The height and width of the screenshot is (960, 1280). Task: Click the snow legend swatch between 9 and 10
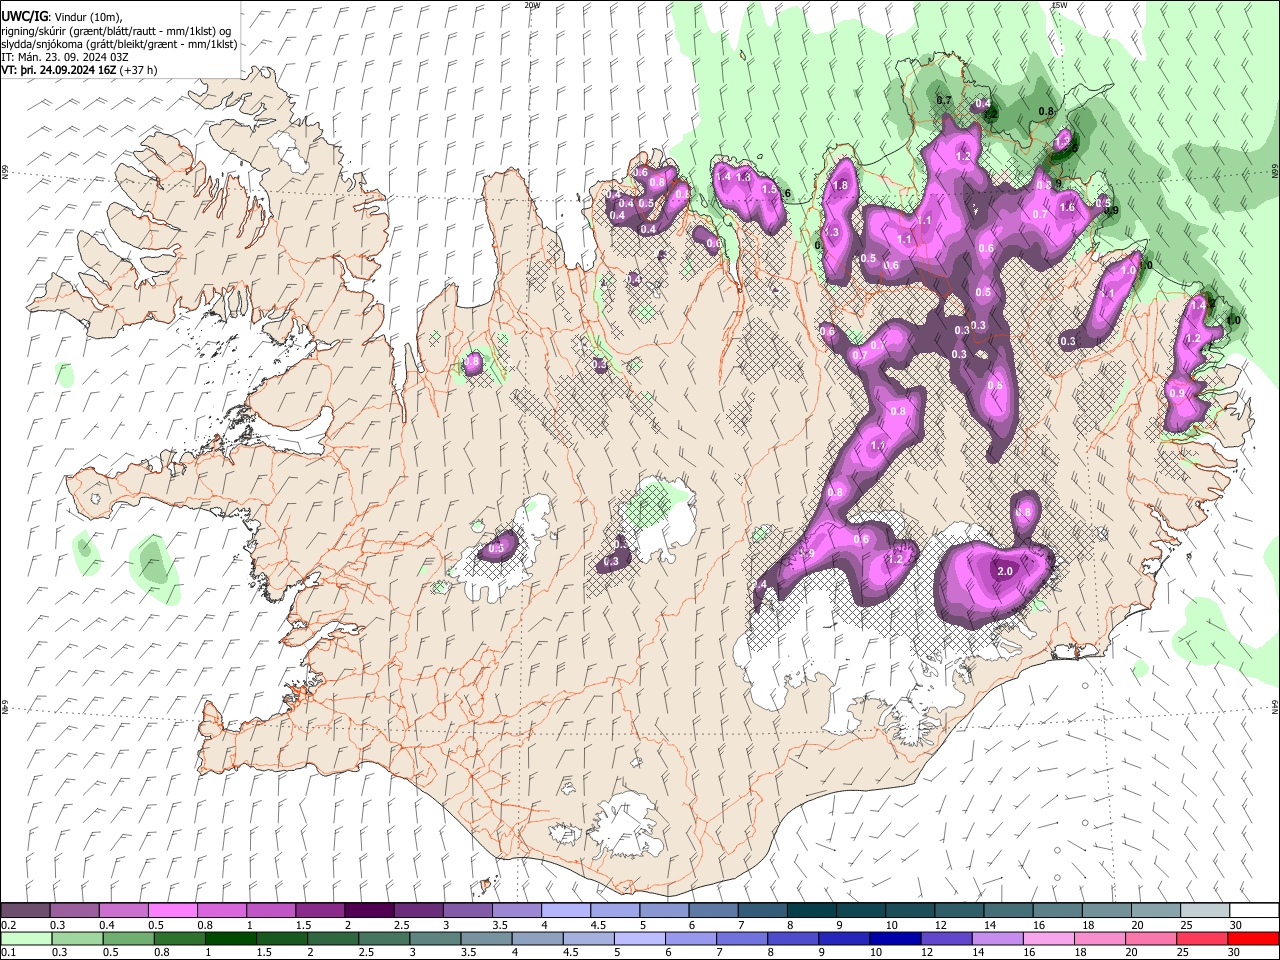pos(861,910)
